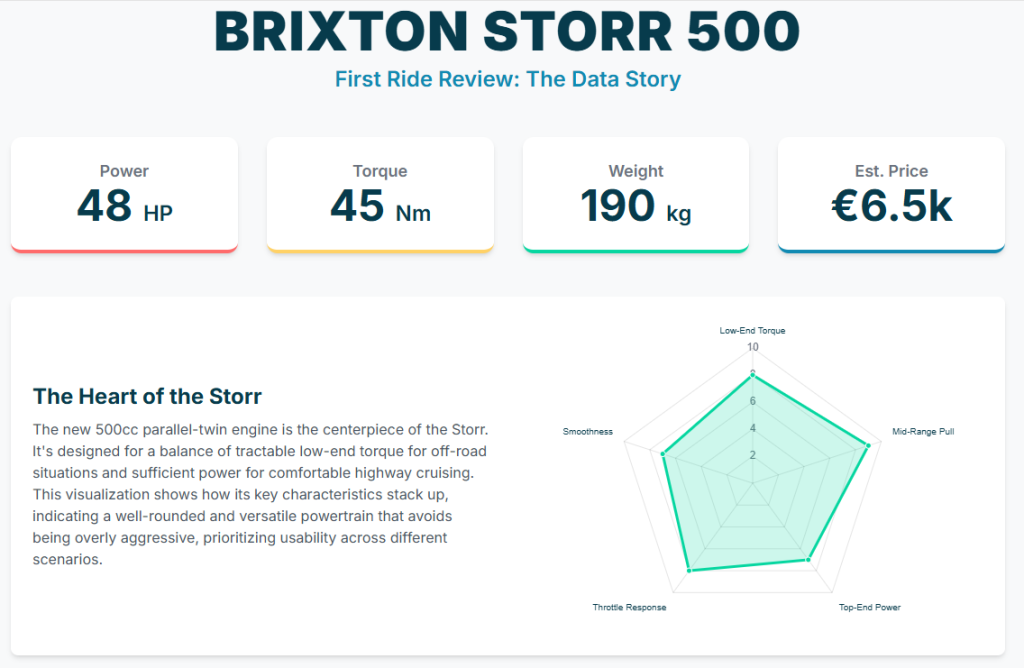Click the Mid-Range Pull data point on radar
Screen dimensions: 1024x668
pos(869,446)
